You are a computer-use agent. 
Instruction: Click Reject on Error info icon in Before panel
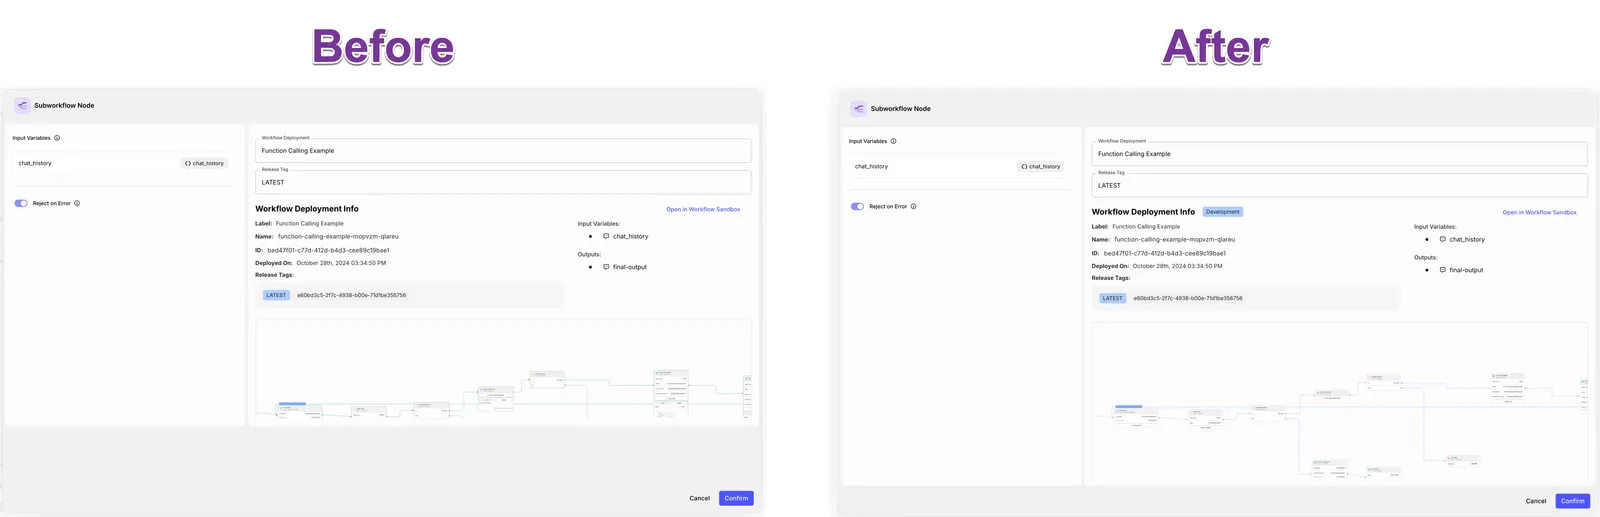coord(77,203)
